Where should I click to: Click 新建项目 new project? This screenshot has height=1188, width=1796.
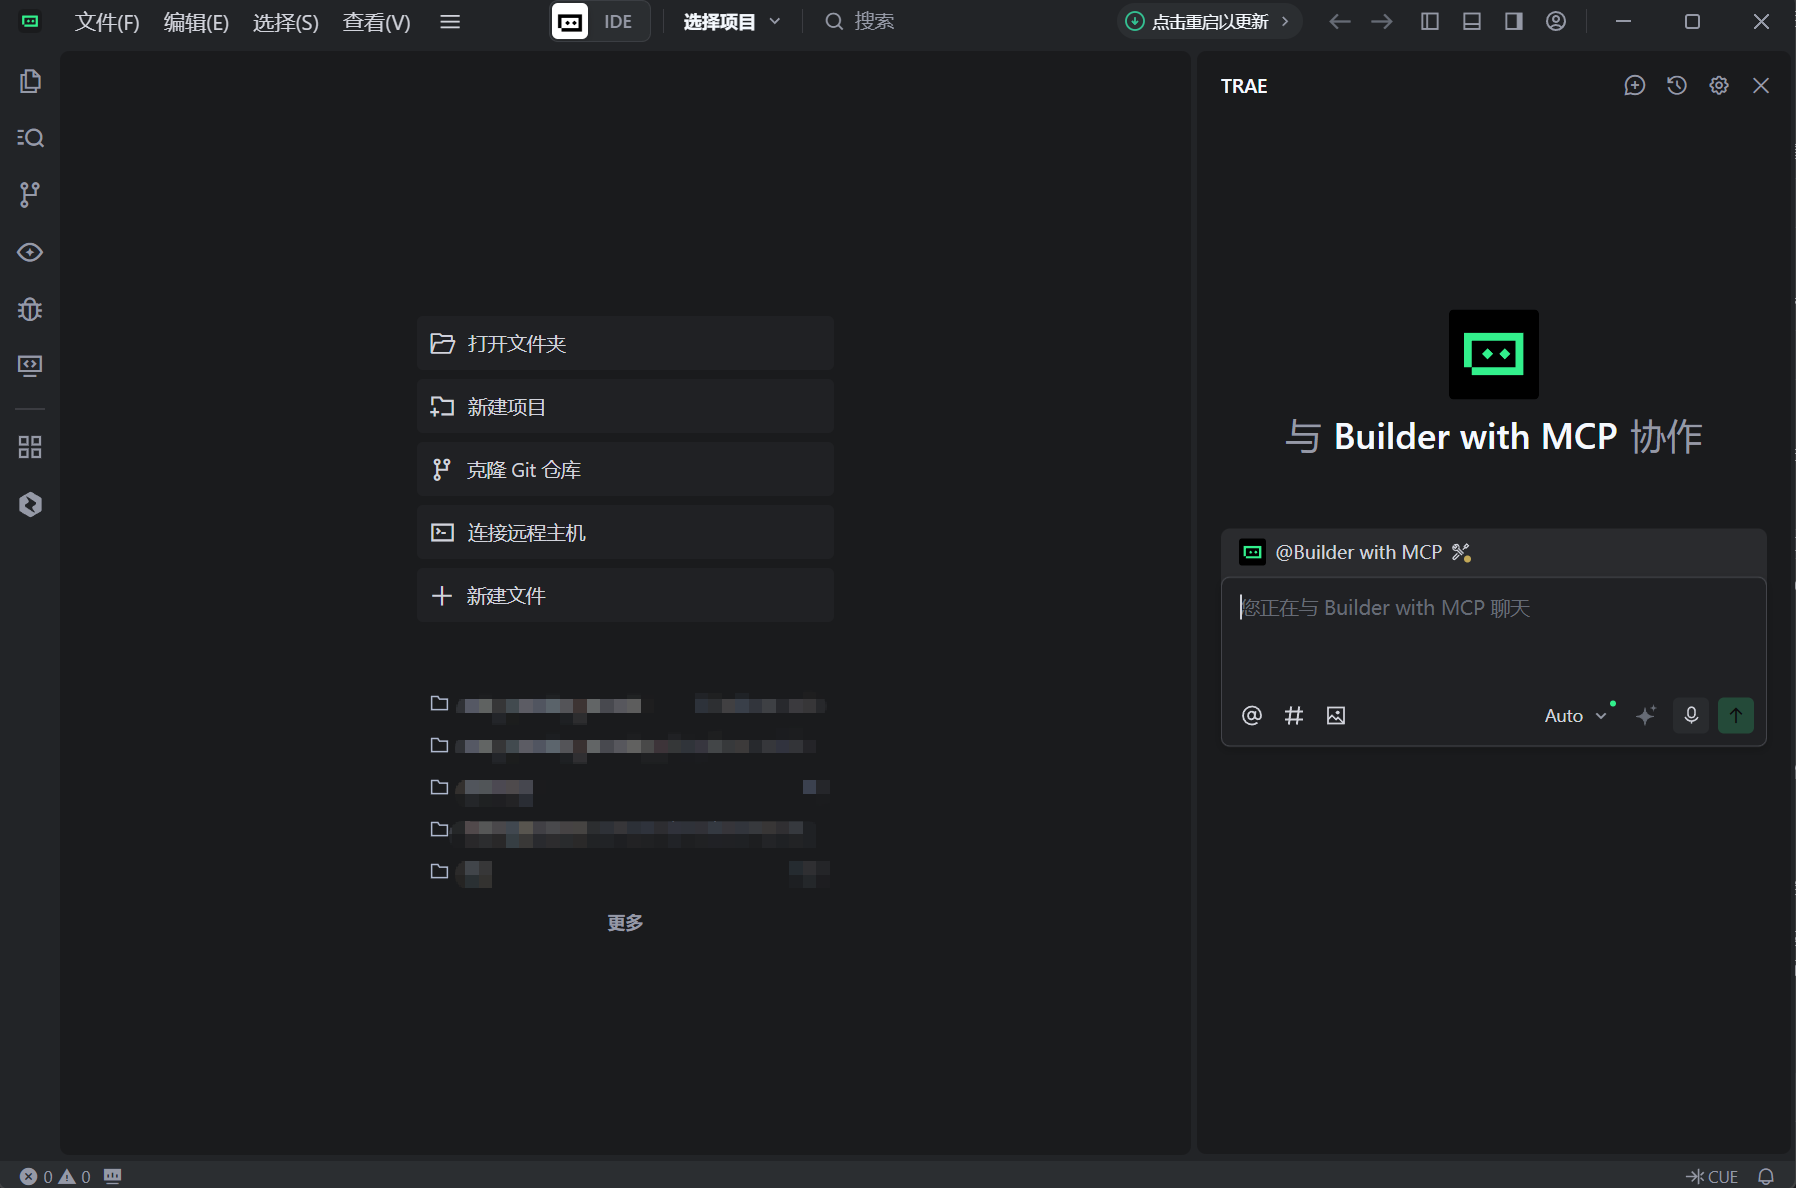point(625,406)
